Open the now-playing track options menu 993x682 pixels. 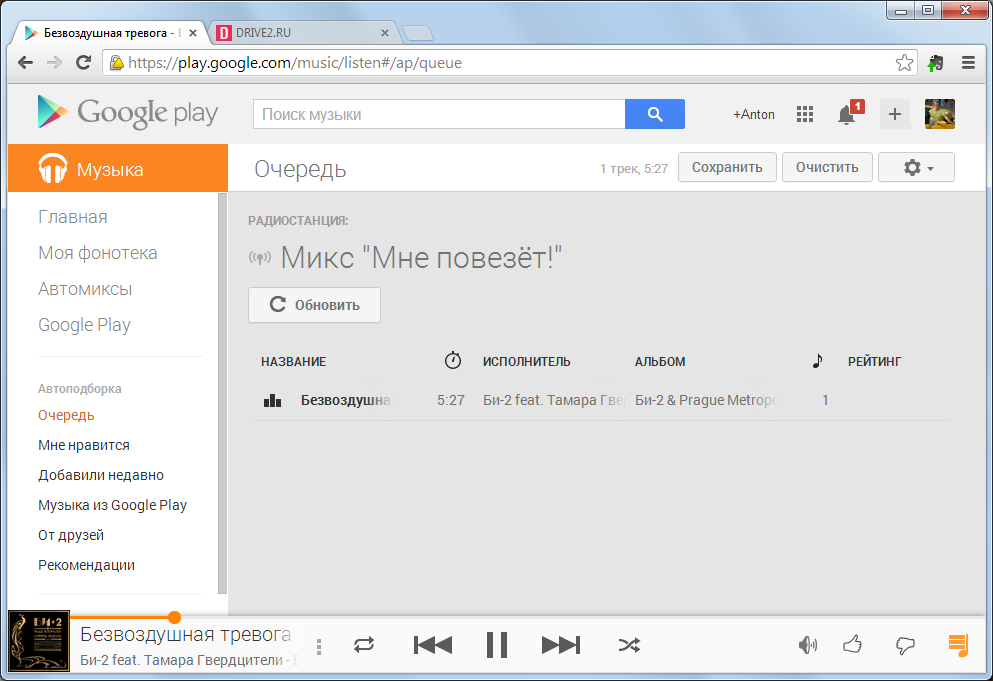pos(319,646)
